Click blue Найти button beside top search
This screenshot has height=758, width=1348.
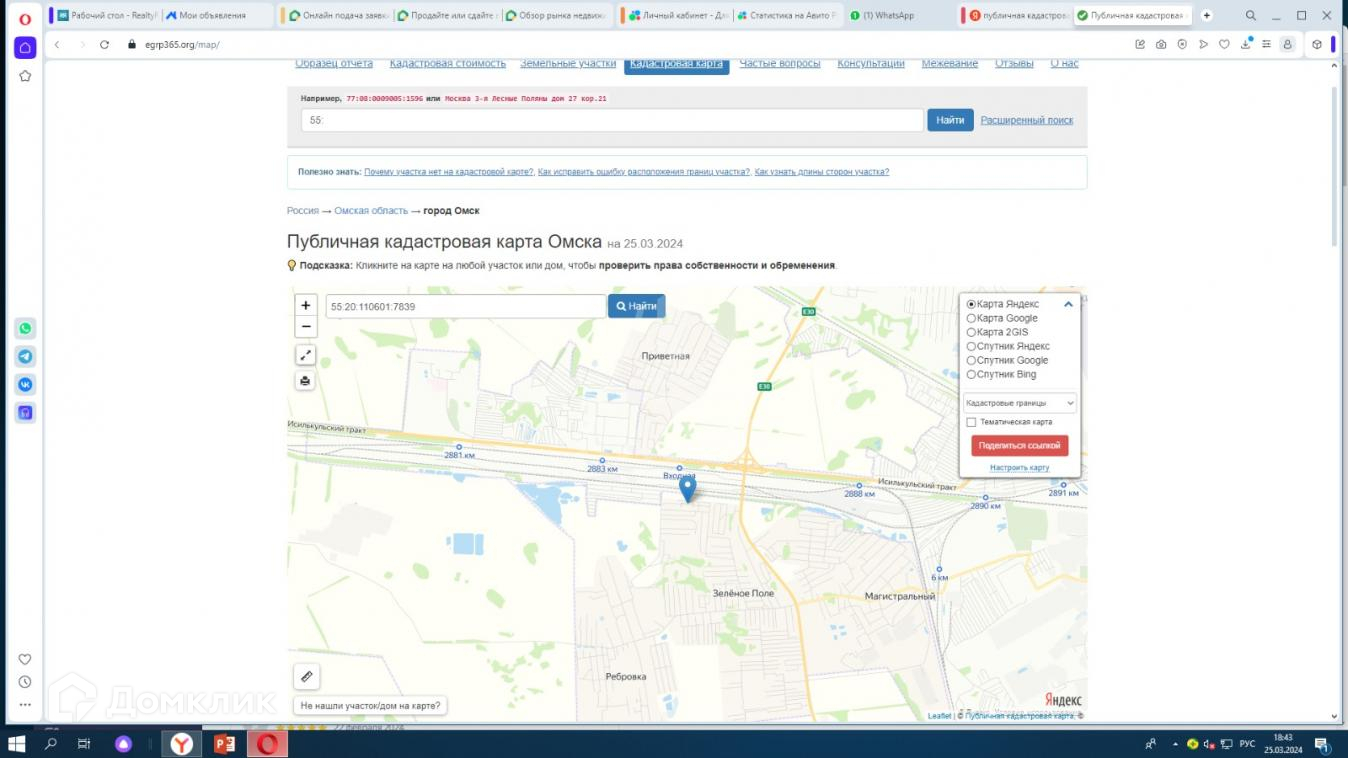950,120
